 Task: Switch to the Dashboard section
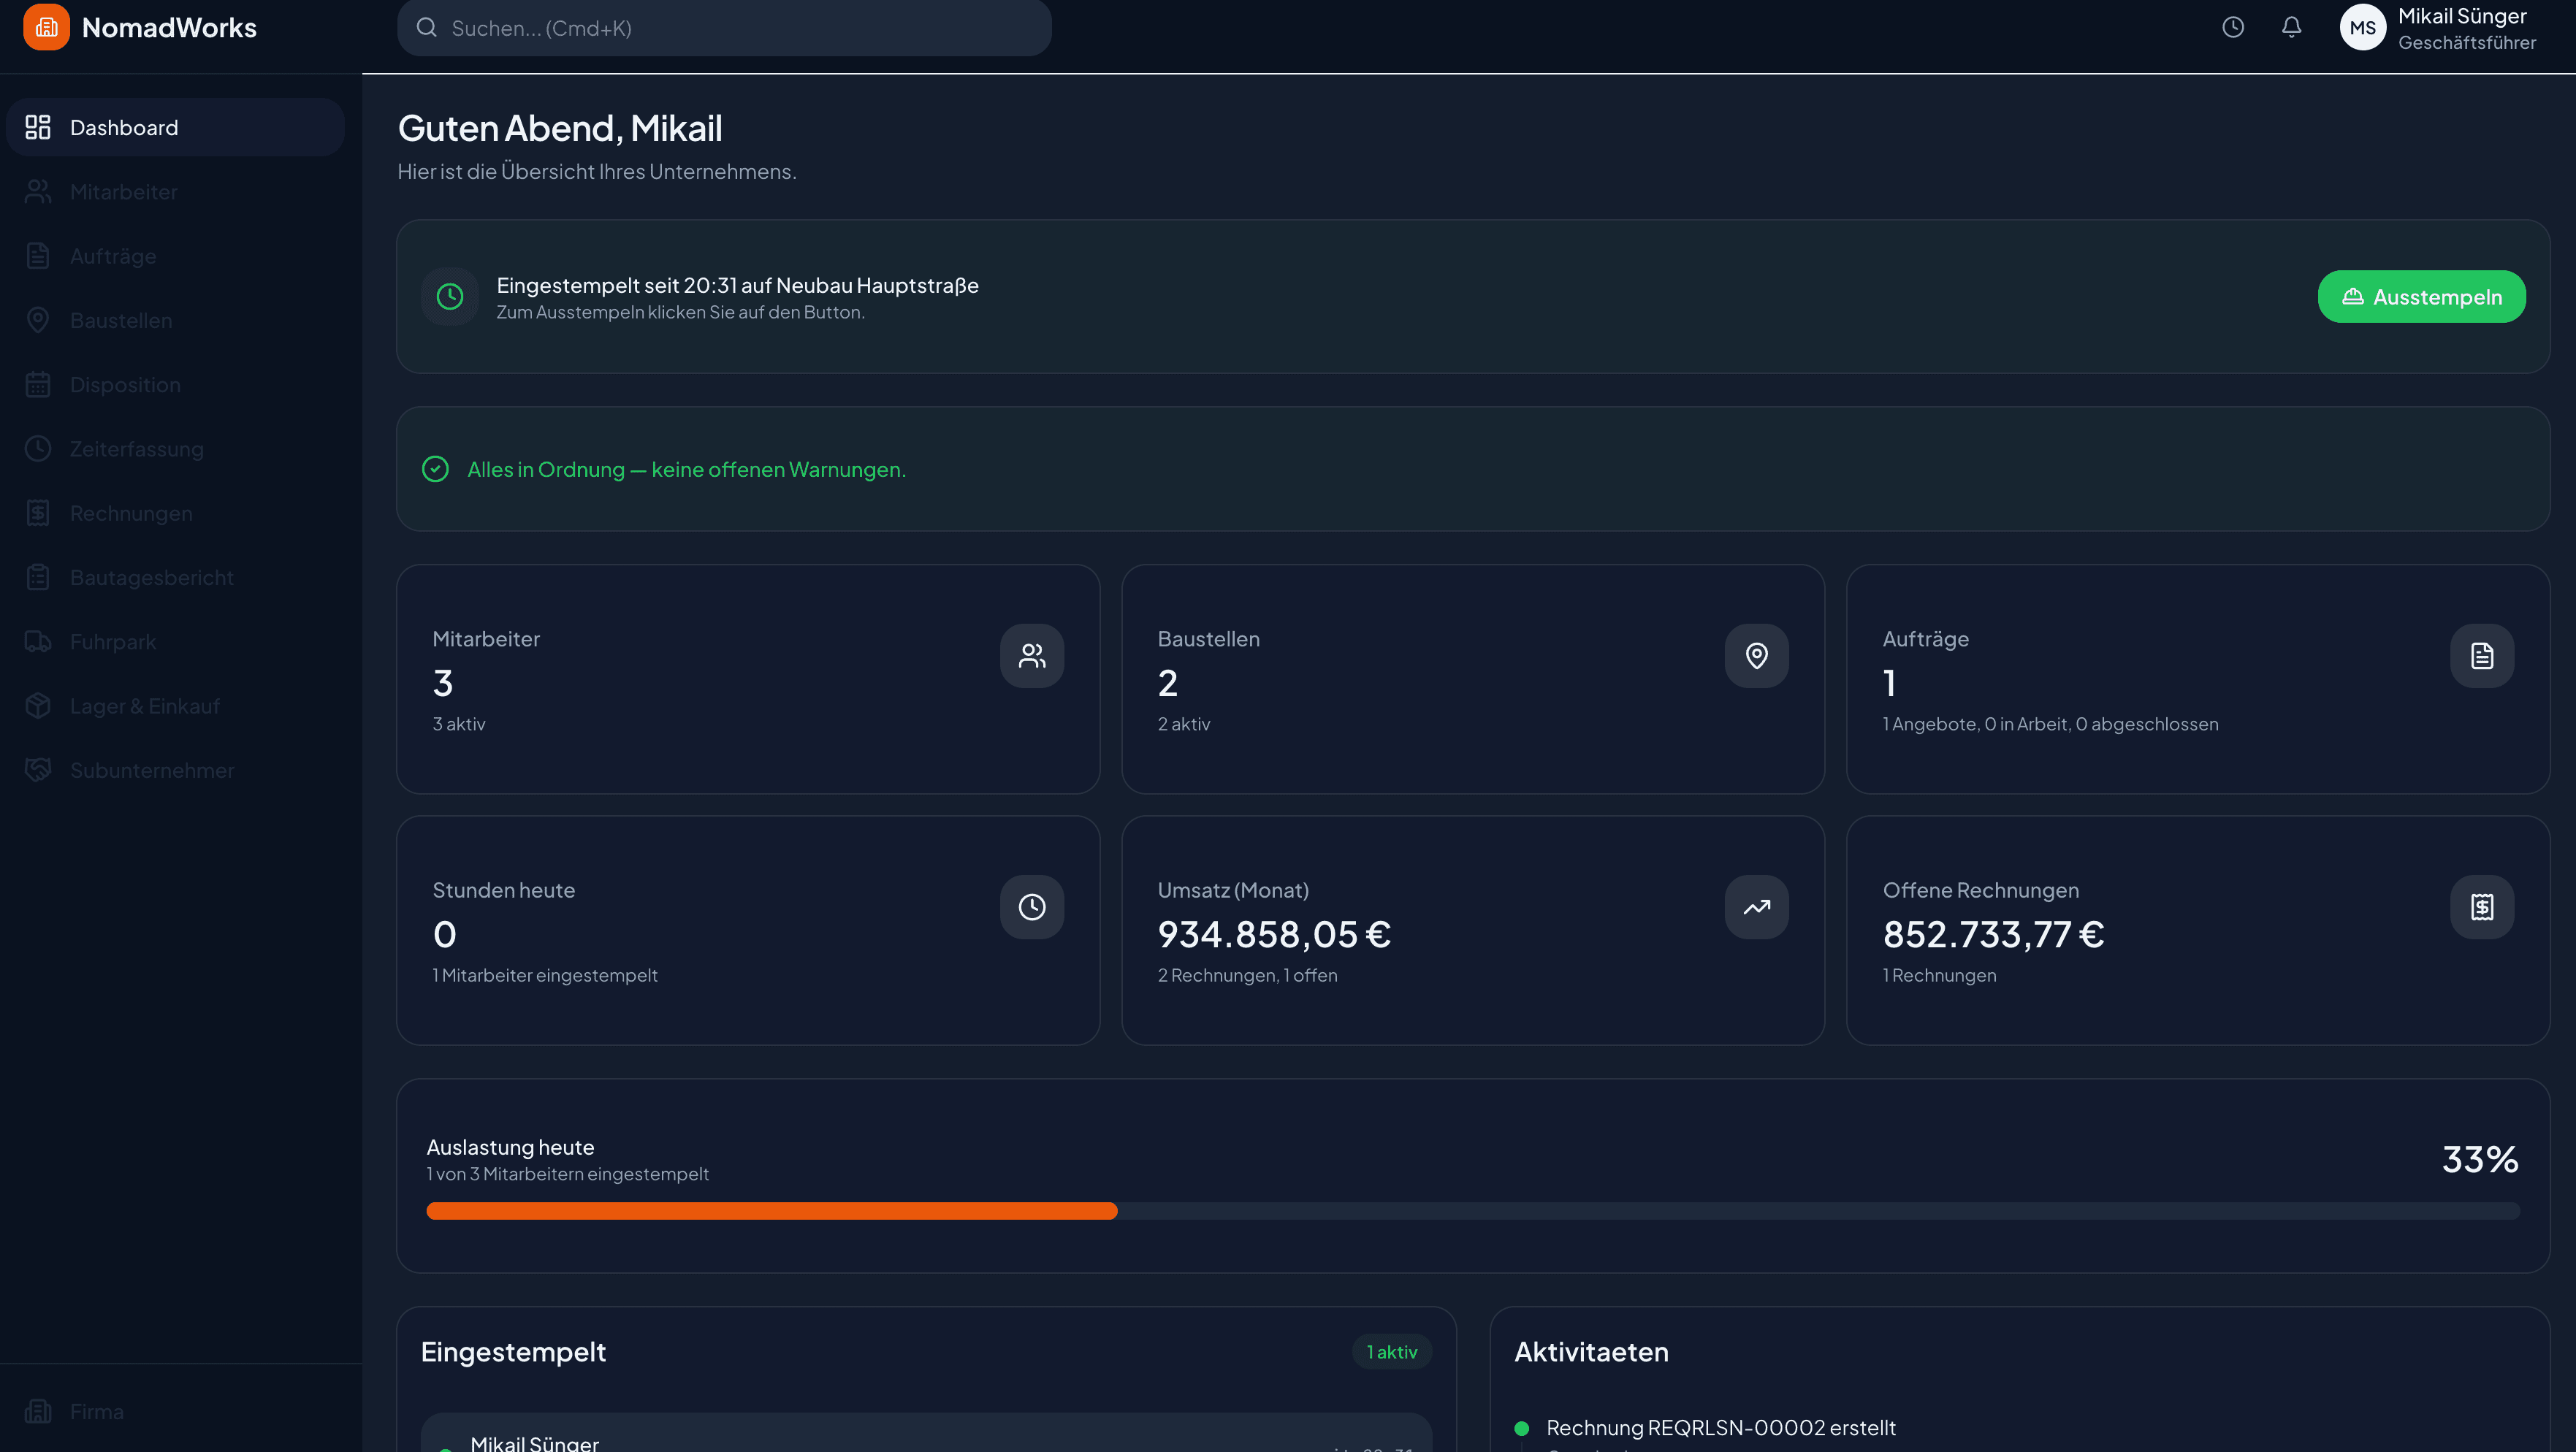(123, 127)
